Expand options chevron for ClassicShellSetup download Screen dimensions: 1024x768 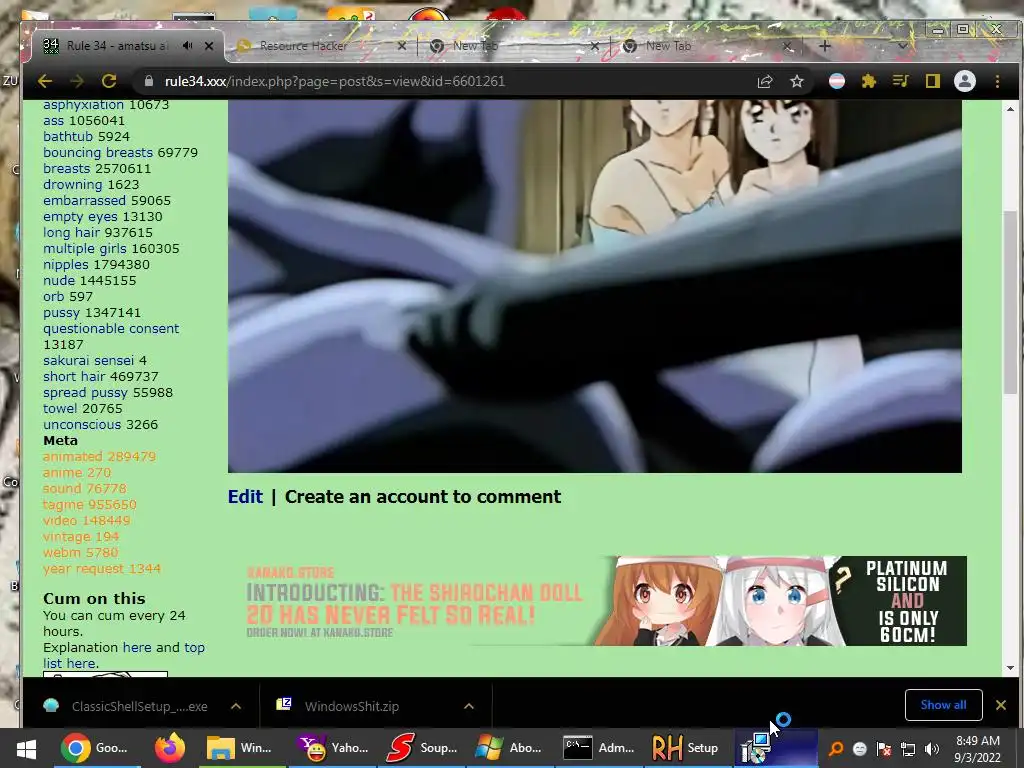point(236,706)
